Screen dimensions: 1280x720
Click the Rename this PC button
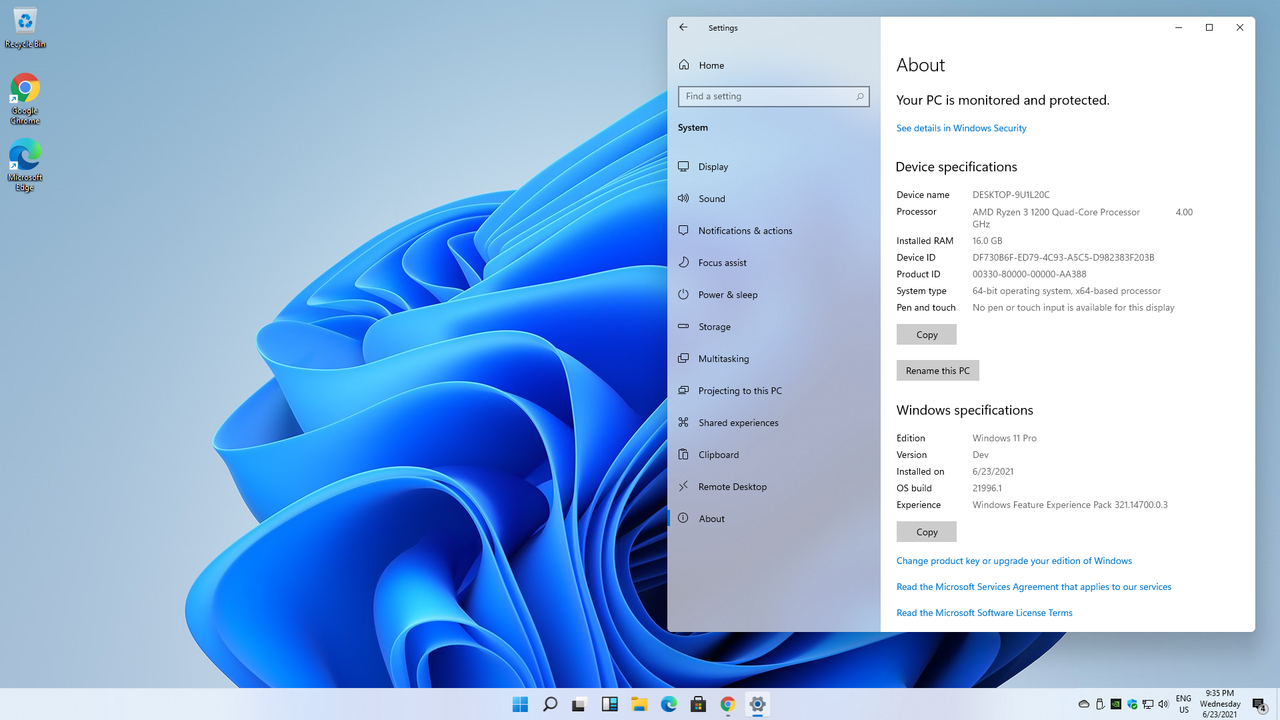(938, 371)
